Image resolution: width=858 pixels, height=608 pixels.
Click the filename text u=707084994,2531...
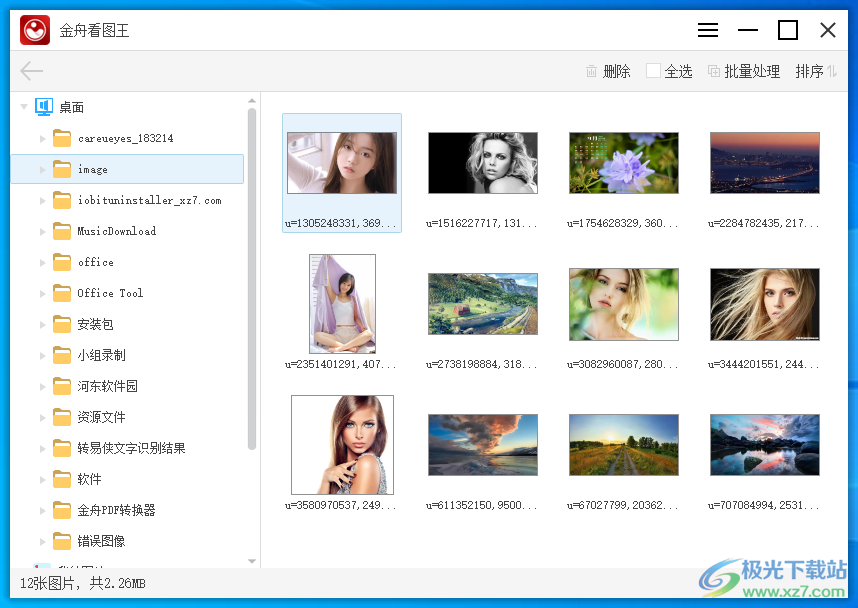coord(764,505)
